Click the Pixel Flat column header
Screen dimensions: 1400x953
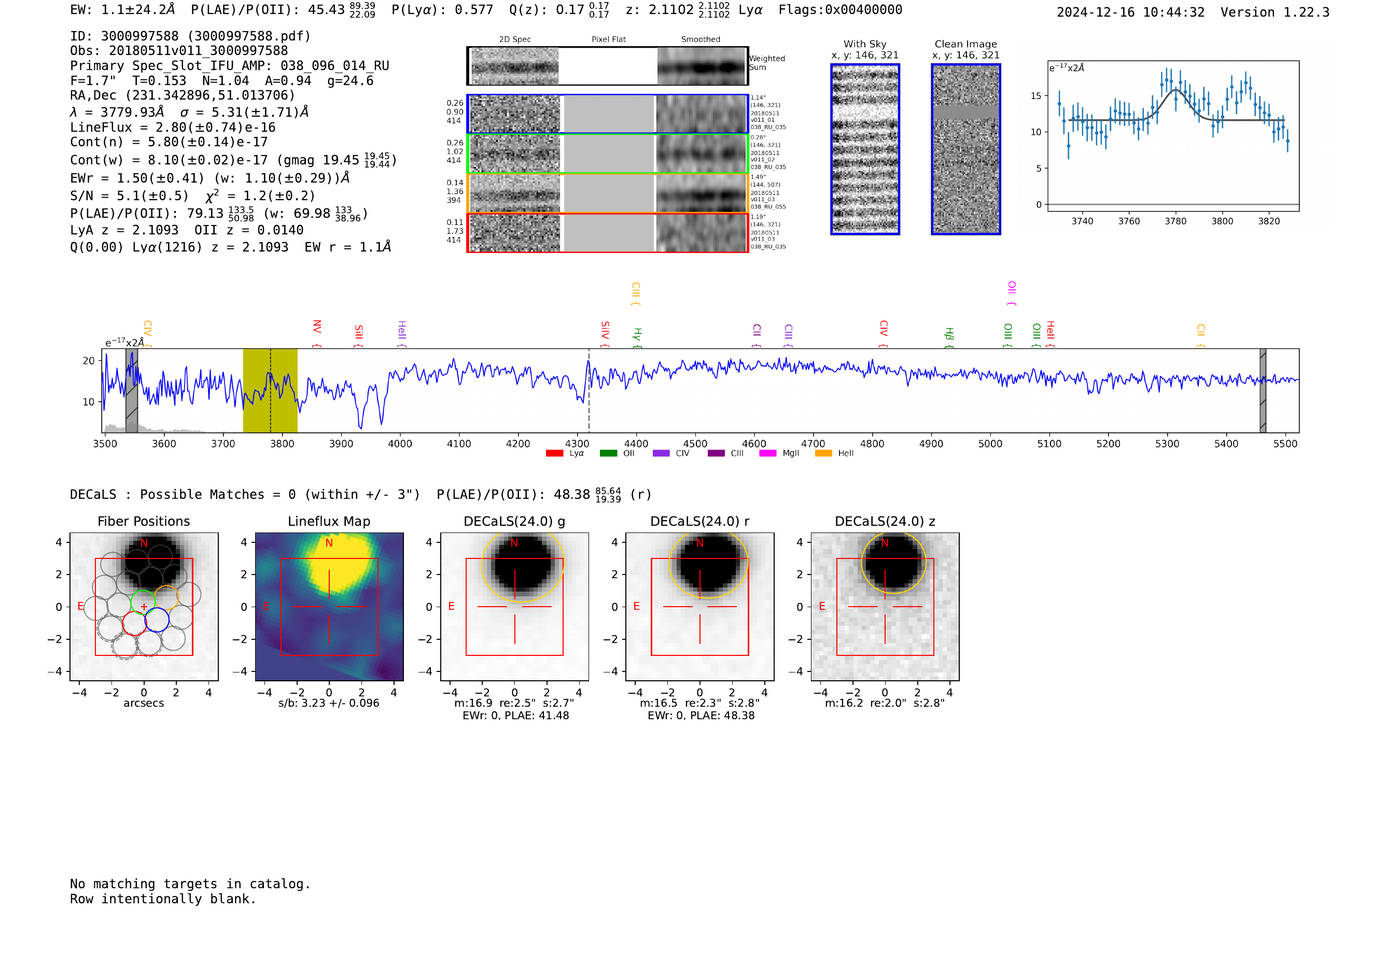(x=608, y=40)
